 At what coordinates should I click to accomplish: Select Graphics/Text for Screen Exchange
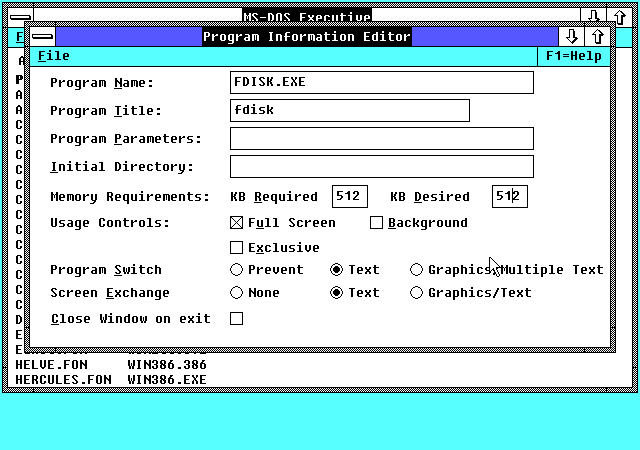click(x=416, y=292)
